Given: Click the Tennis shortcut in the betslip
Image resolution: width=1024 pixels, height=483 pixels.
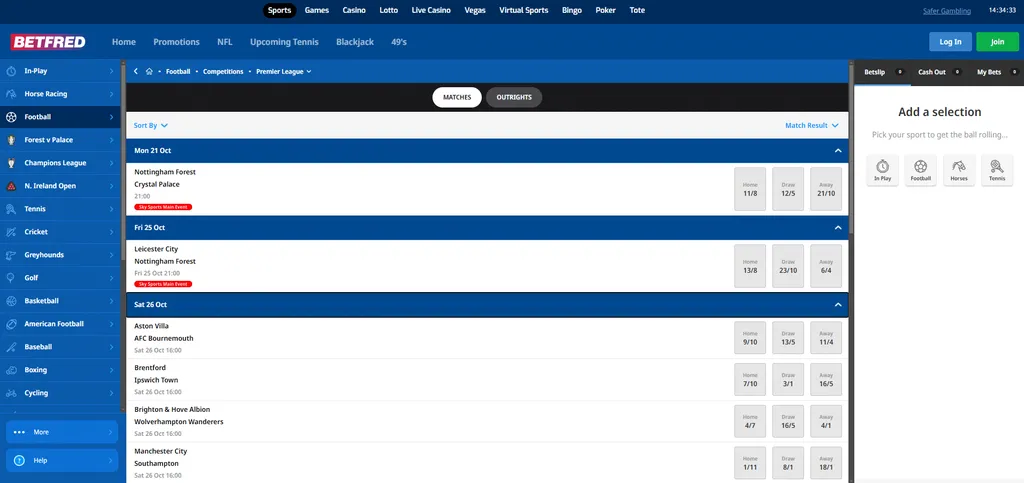Looking at the screenshot, I should click(x=997, y=170).
